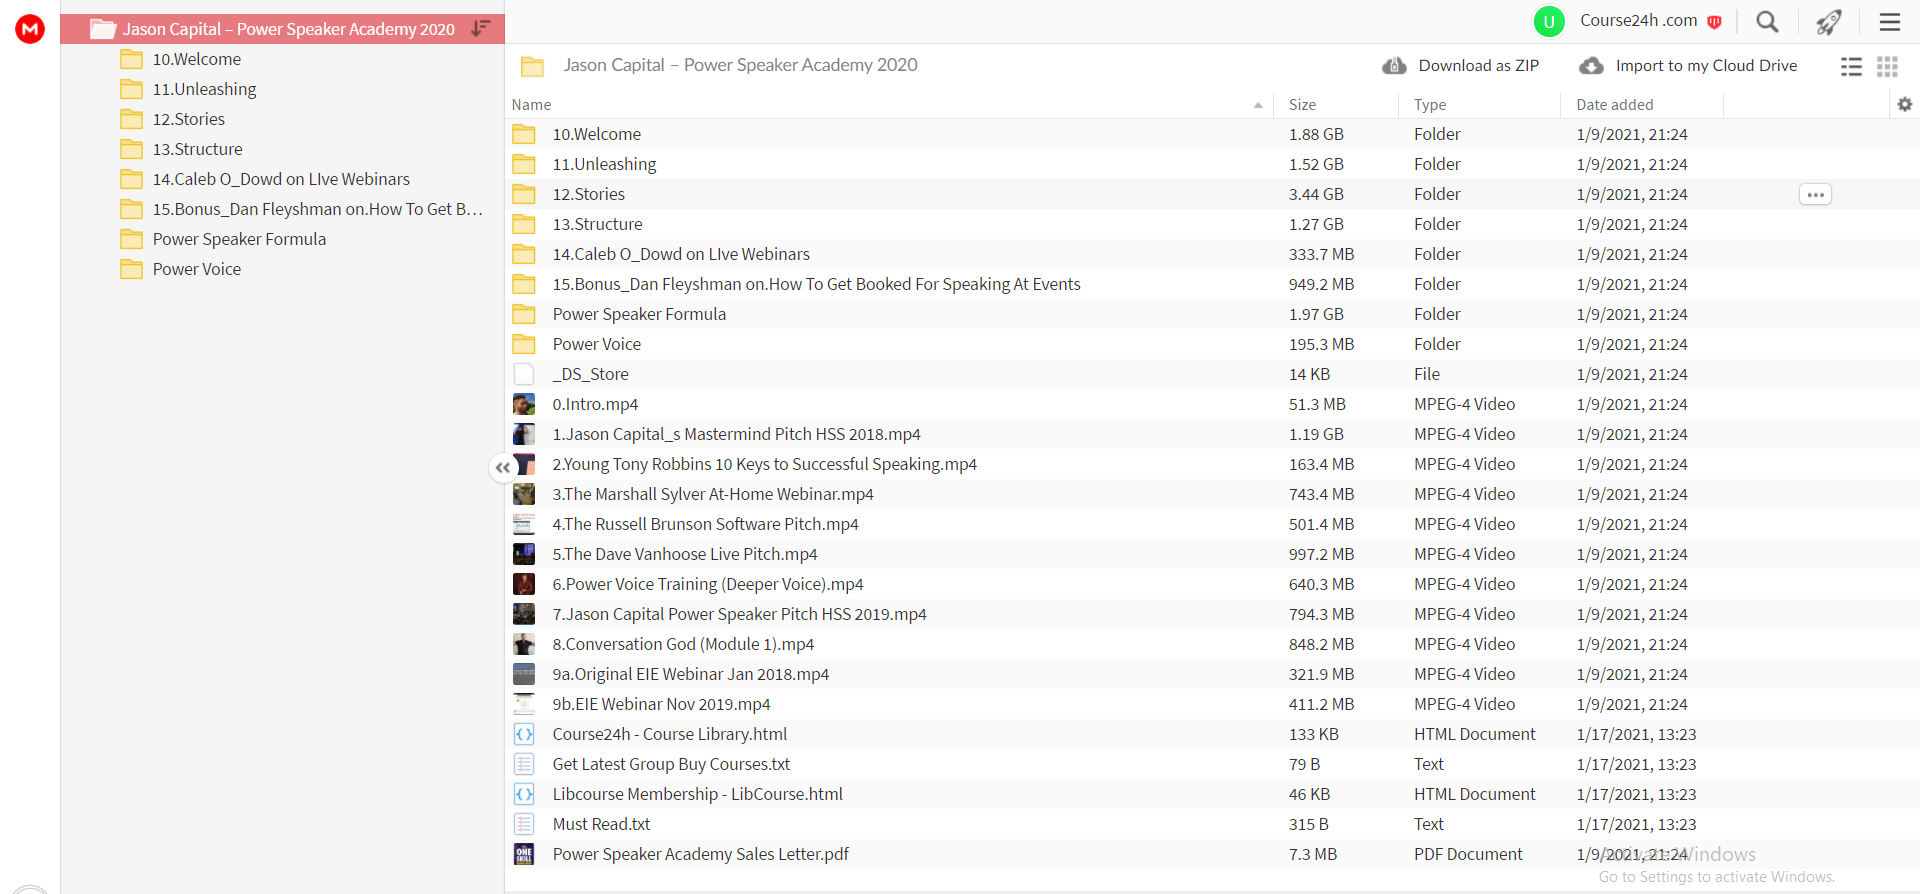Click text file icon of Must Read.txt
This screenshot has height=894, width=1920.
pos(524,824)
